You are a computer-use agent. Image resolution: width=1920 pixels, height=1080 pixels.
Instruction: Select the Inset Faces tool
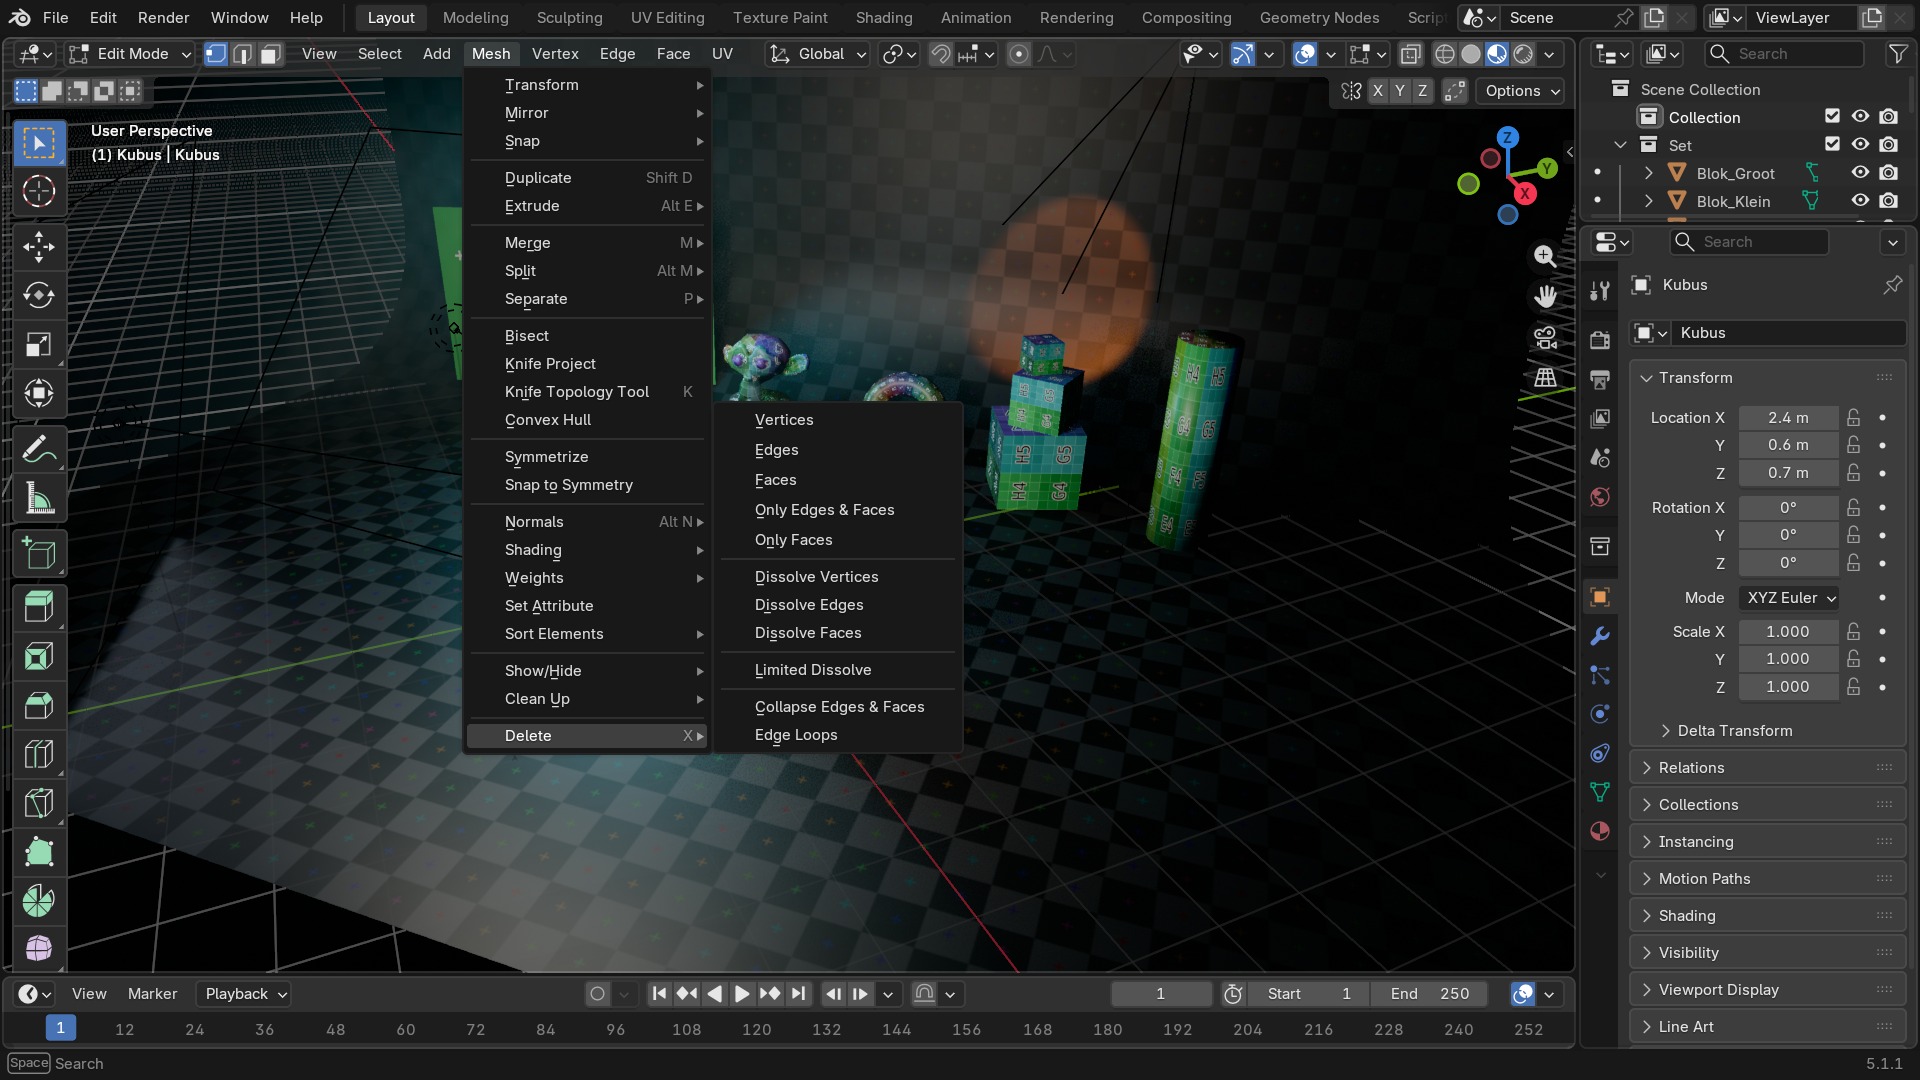39,657
